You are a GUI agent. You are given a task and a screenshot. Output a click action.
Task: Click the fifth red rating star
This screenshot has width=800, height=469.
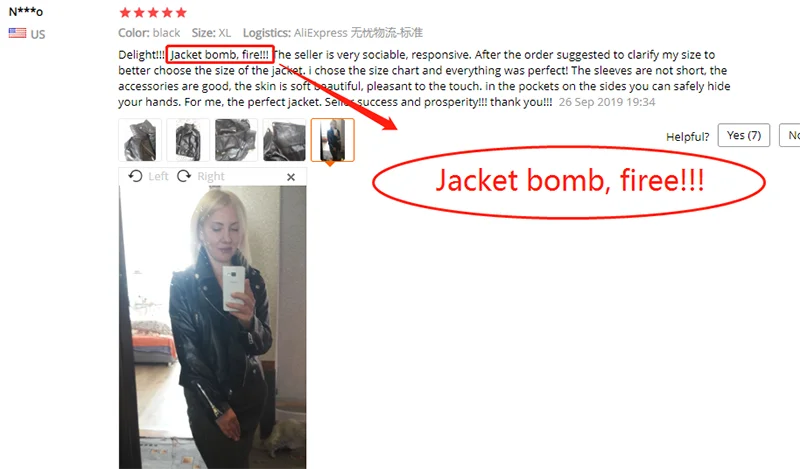point(181,12)
